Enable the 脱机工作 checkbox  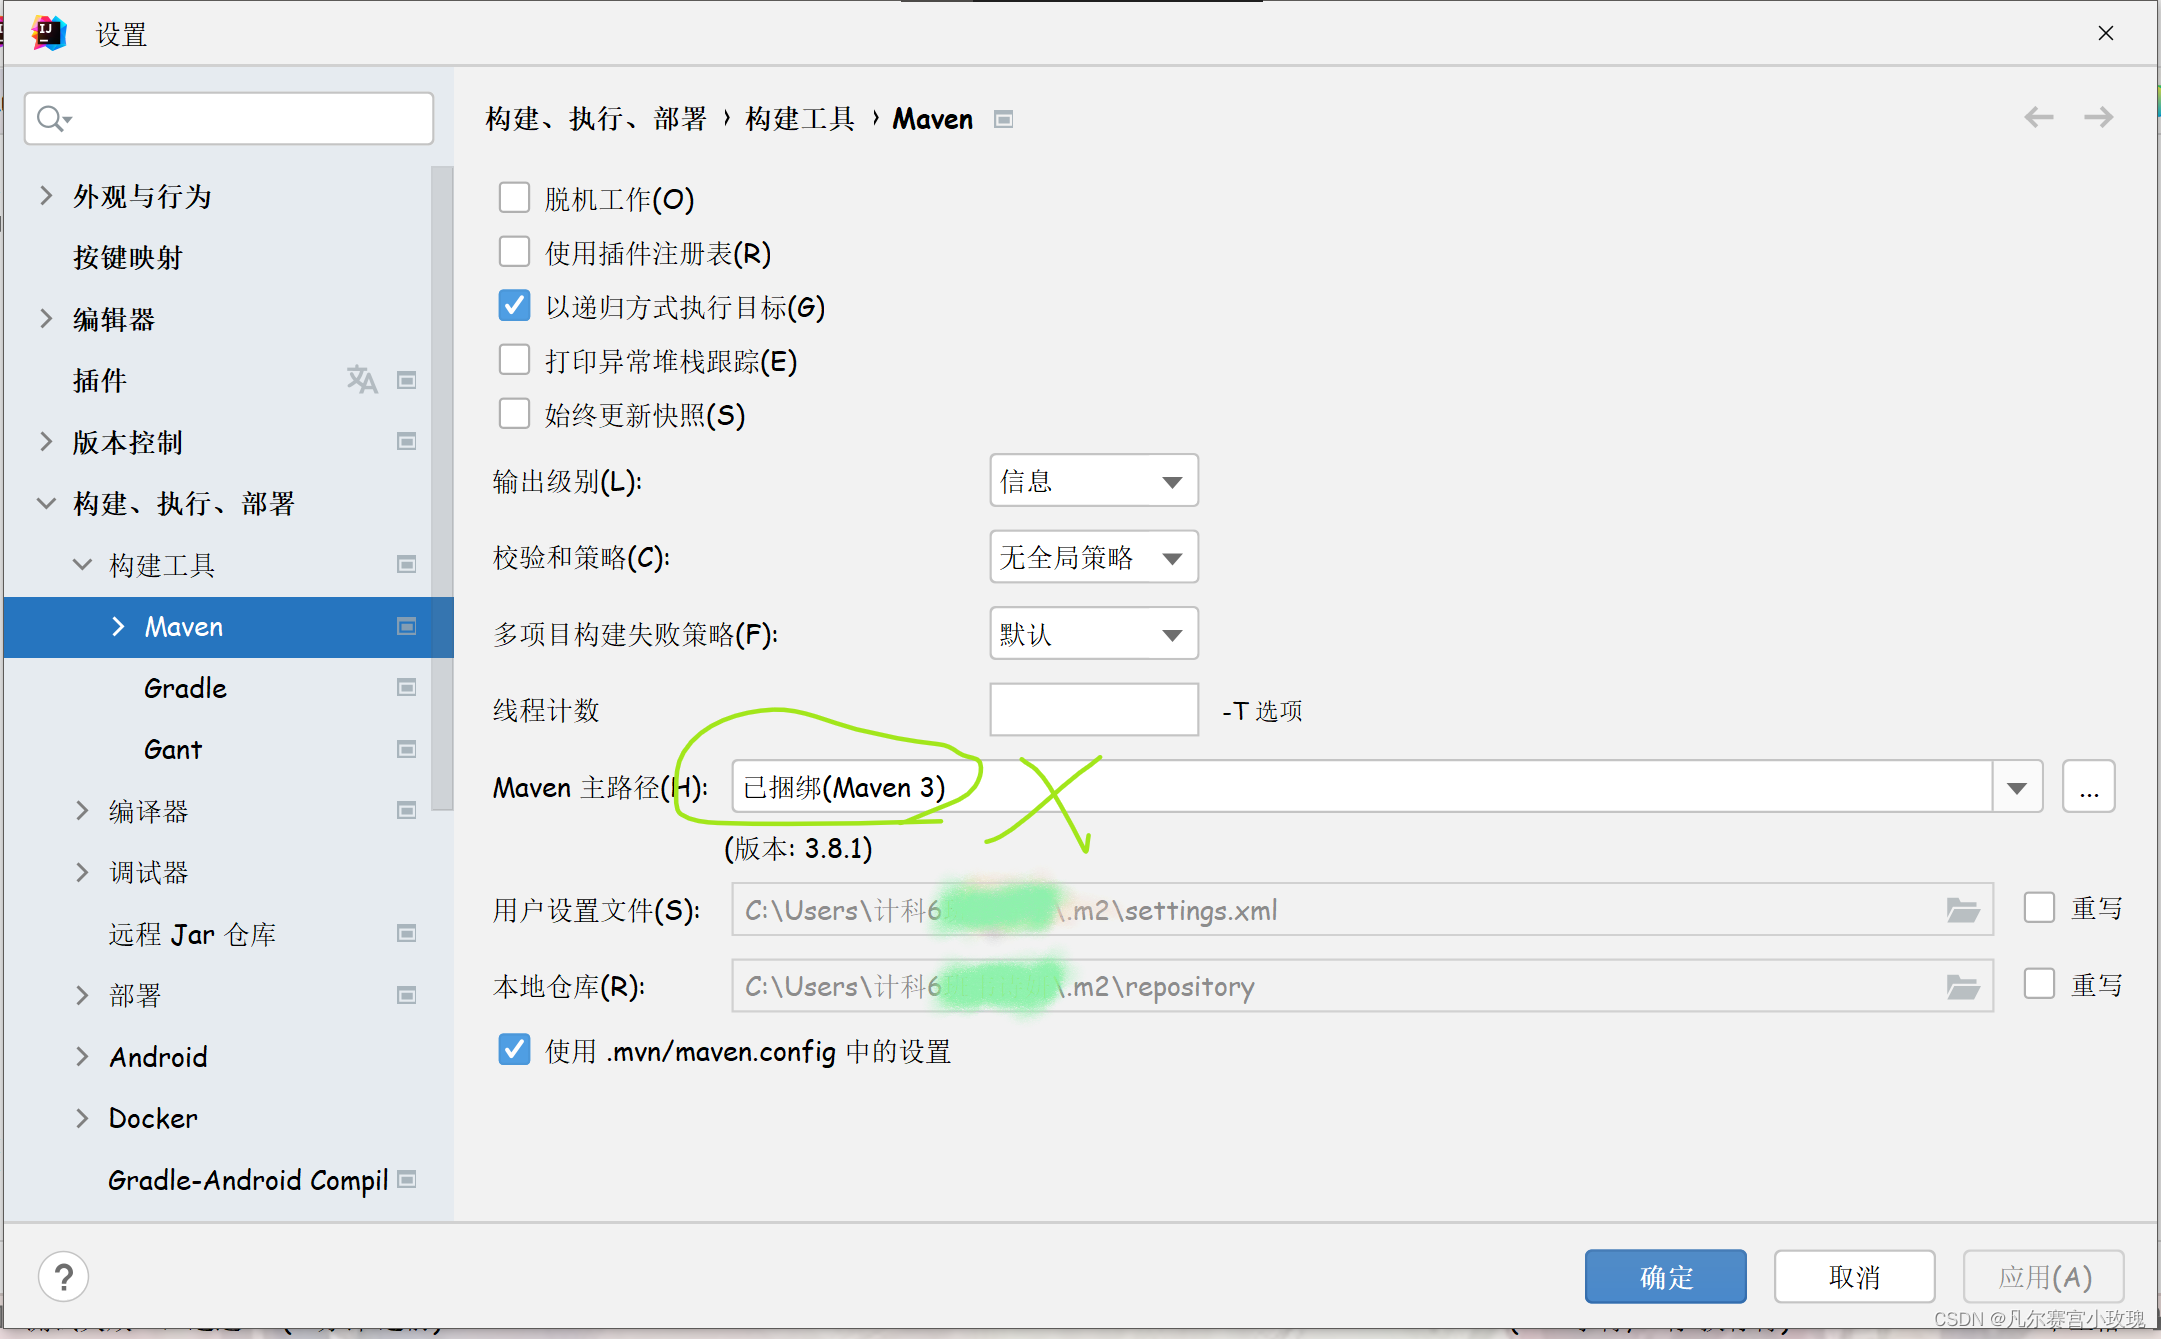click(514, 198)
